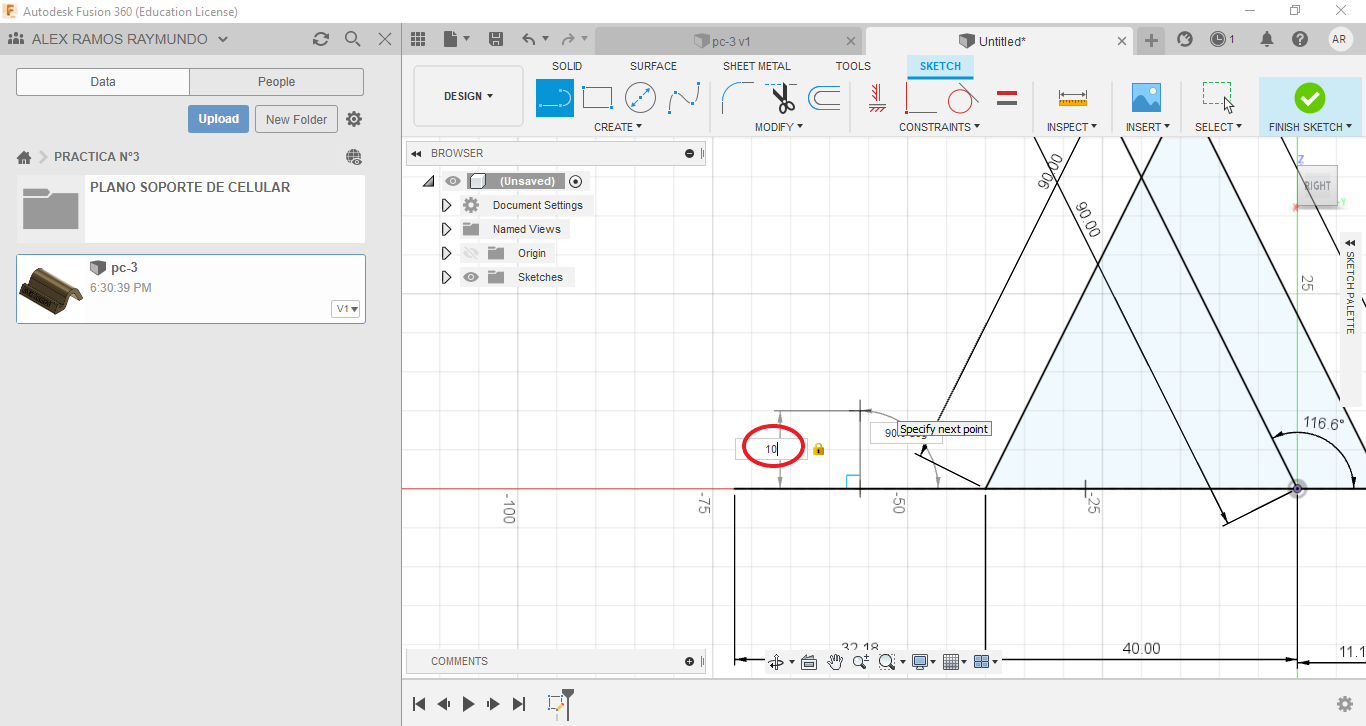Search the data panel
The image size is (1366, 726).
353,39
